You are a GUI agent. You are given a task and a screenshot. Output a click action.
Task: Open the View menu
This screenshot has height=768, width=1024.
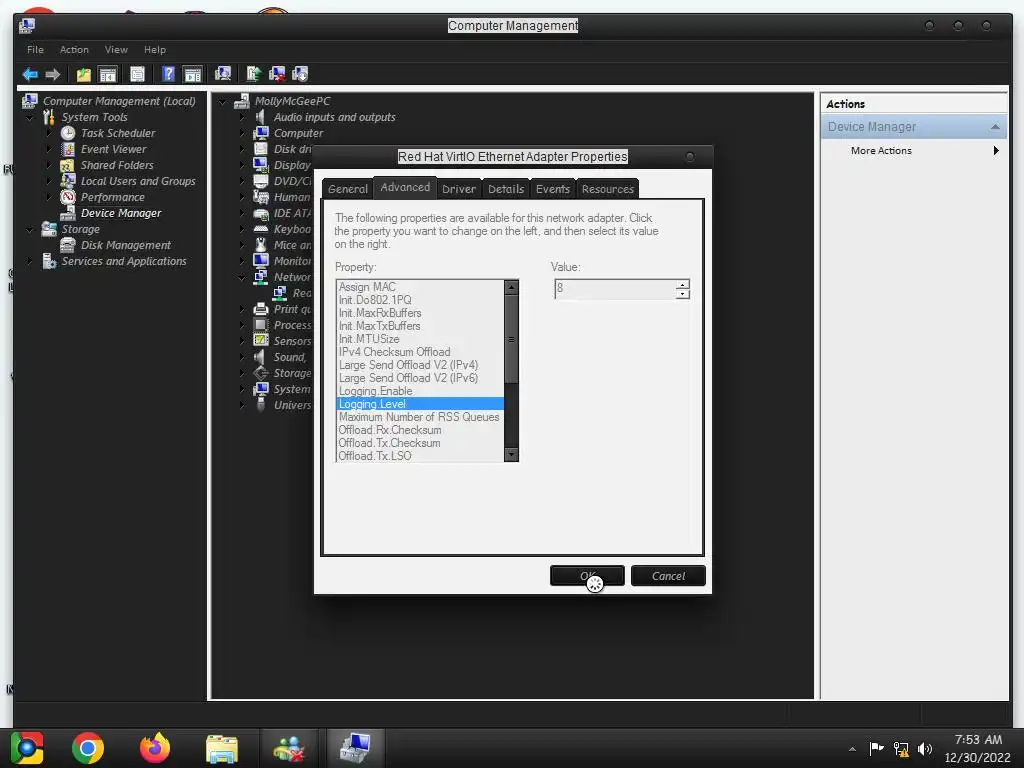tap(116, 50)
